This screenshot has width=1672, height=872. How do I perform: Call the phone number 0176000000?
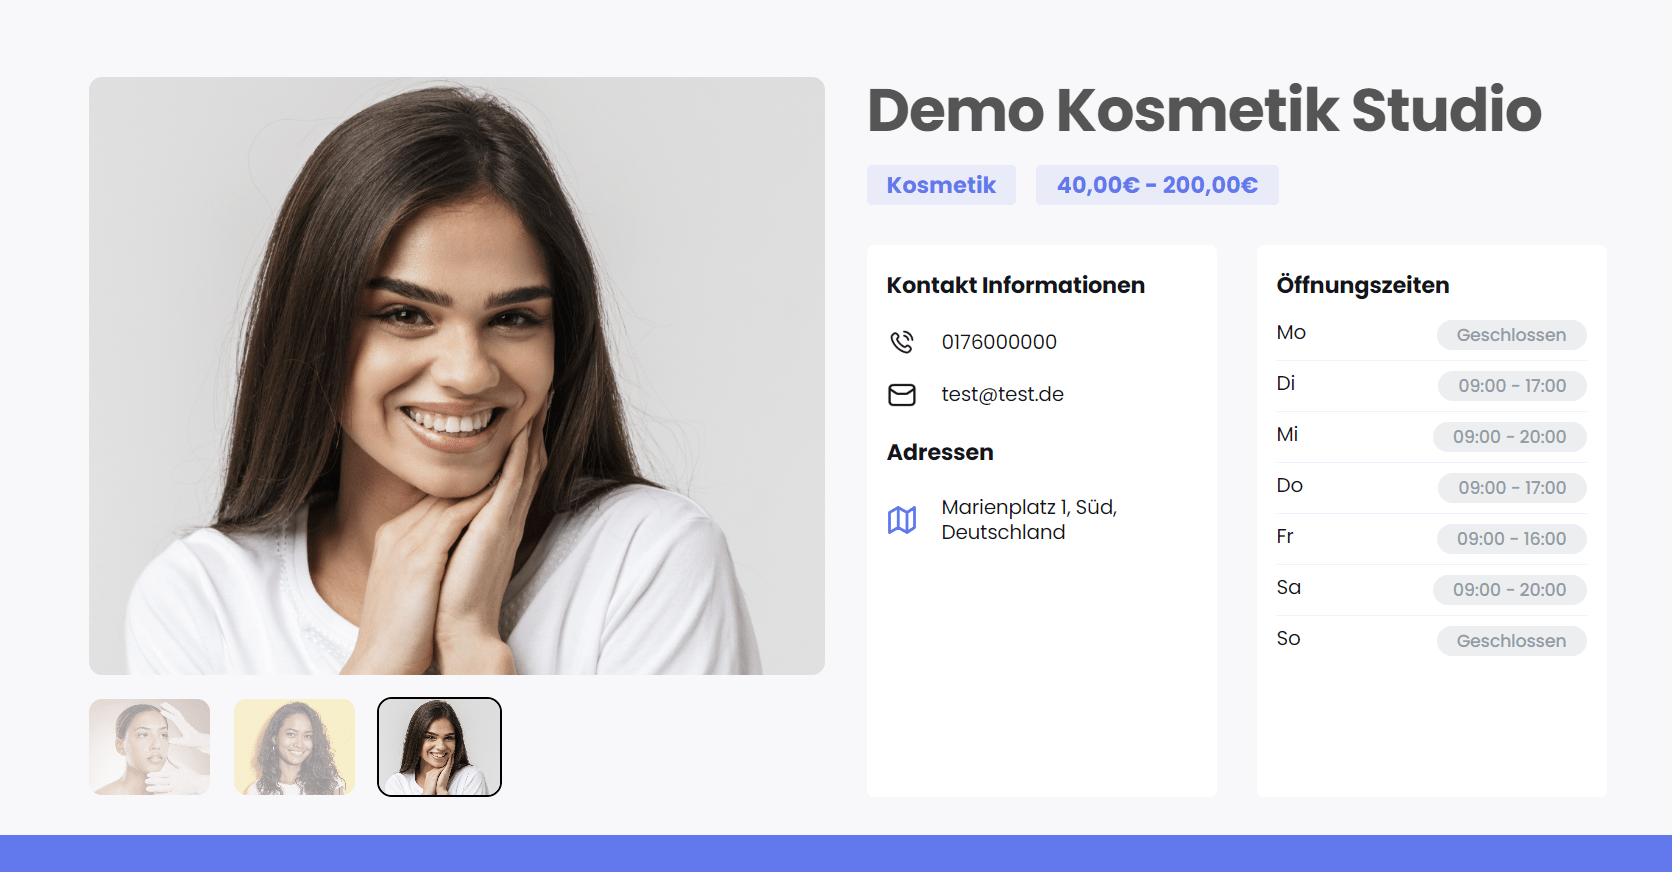999,342
